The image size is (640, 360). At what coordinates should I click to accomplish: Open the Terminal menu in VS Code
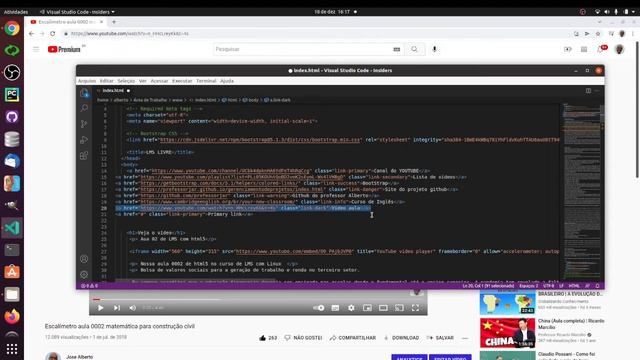[206, 81]
